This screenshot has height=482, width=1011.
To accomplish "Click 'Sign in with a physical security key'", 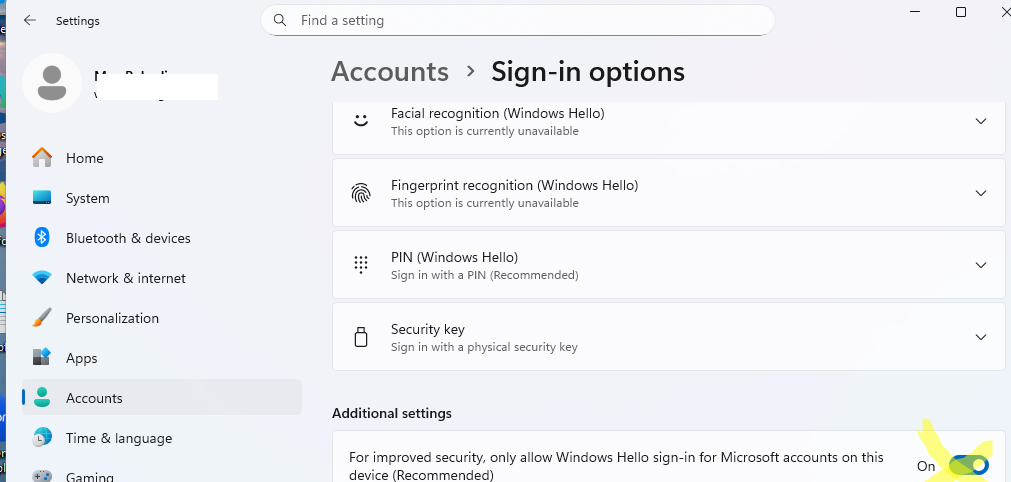I will click(x=484, y=347).
